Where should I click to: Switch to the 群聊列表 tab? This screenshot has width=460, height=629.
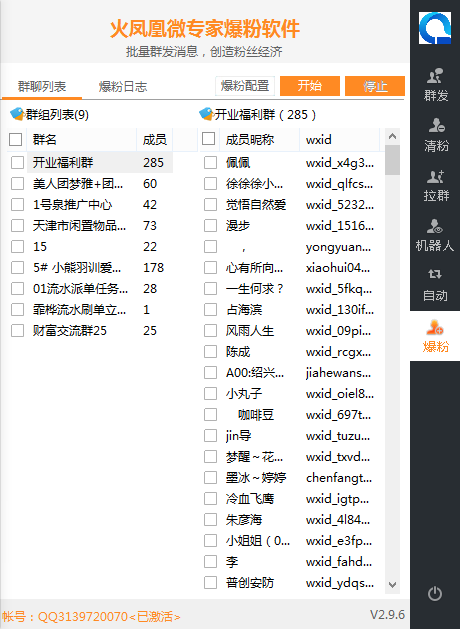tap(42, 87)
